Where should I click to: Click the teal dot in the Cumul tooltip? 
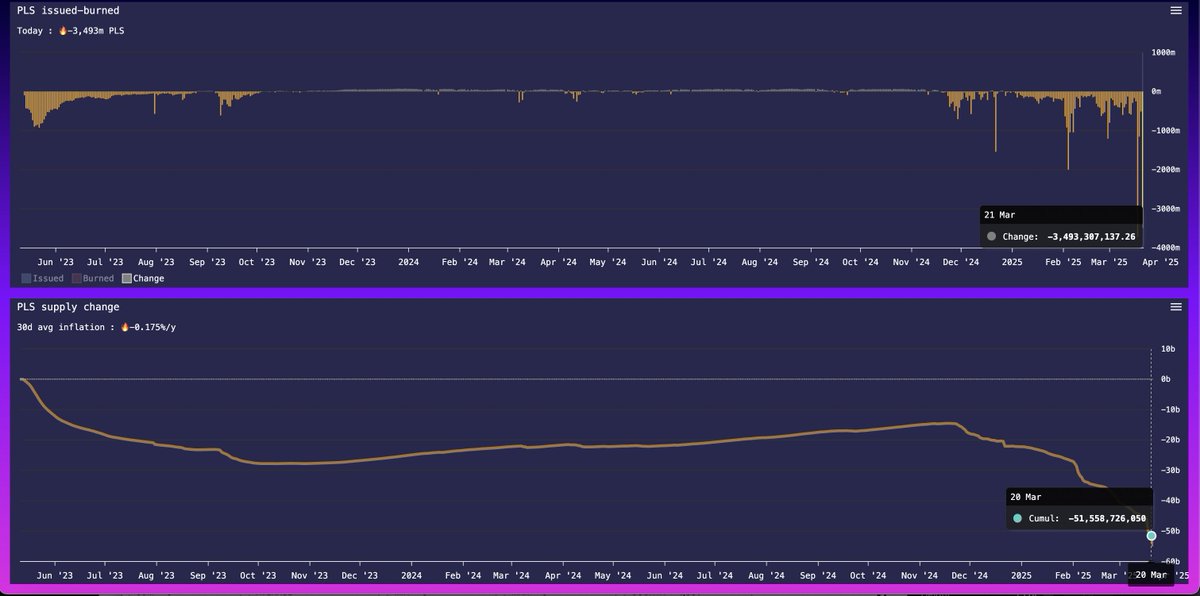(x=1017, y=518)
